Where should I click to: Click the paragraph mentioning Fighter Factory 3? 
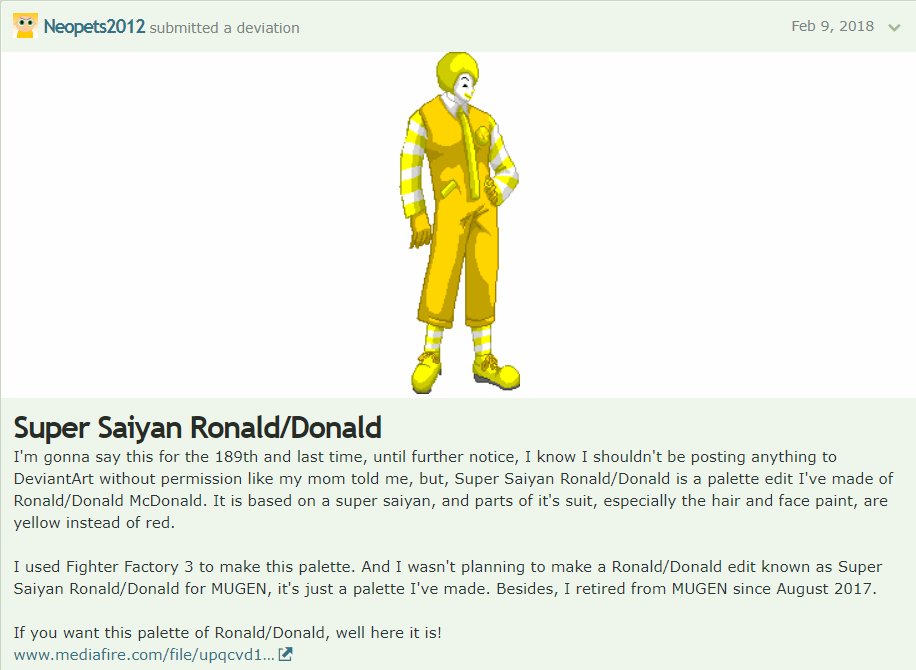coord(448,578)
